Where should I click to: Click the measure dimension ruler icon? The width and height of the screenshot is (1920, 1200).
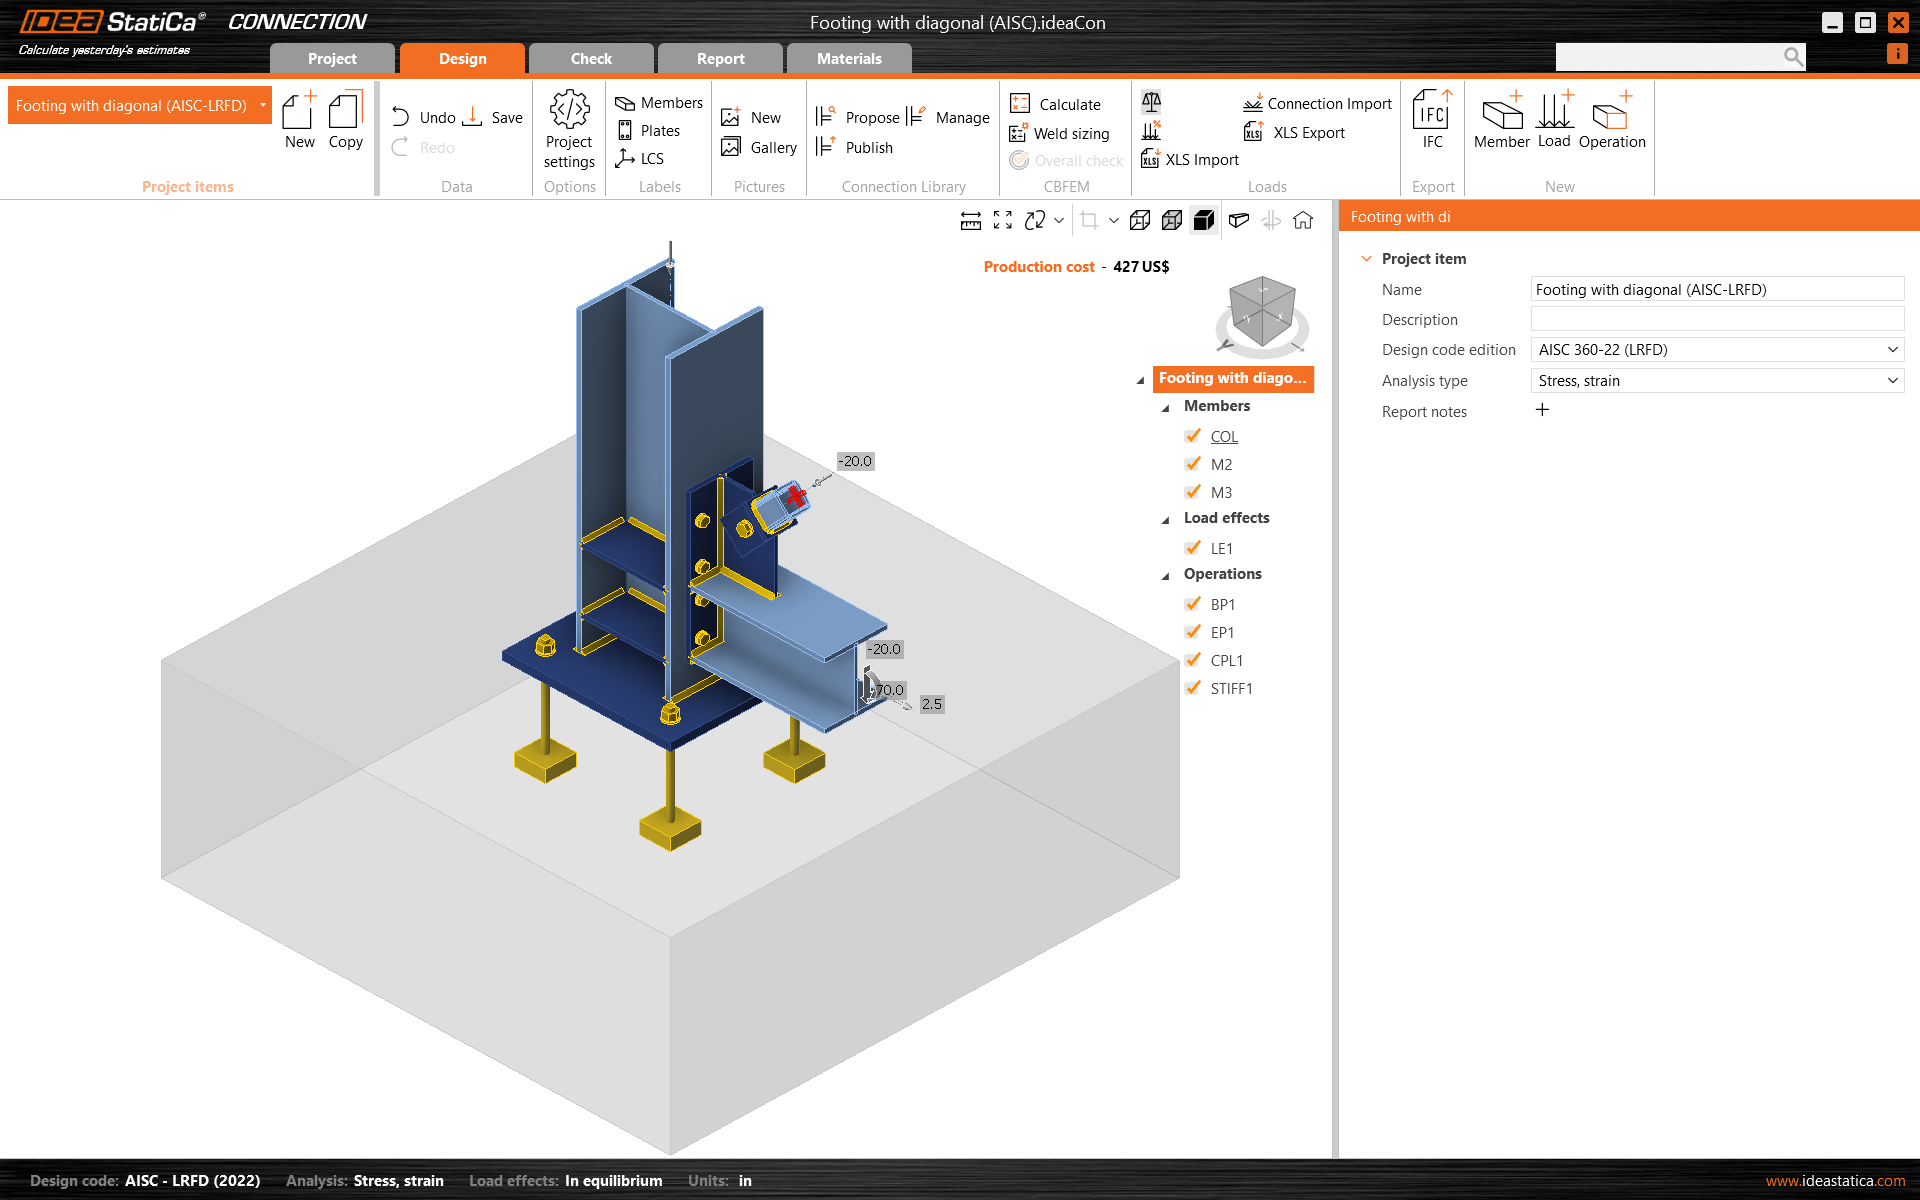(970, 221)
